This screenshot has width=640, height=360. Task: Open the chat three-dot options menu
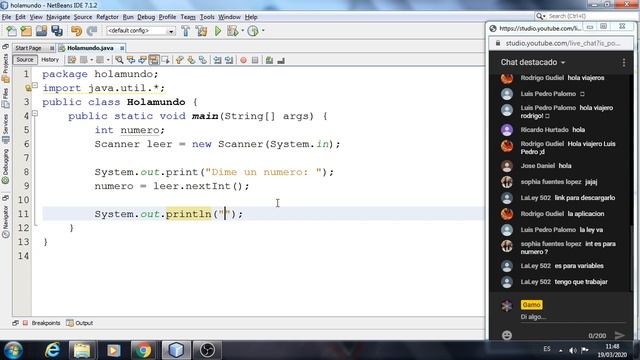click(x=624, y=62)
